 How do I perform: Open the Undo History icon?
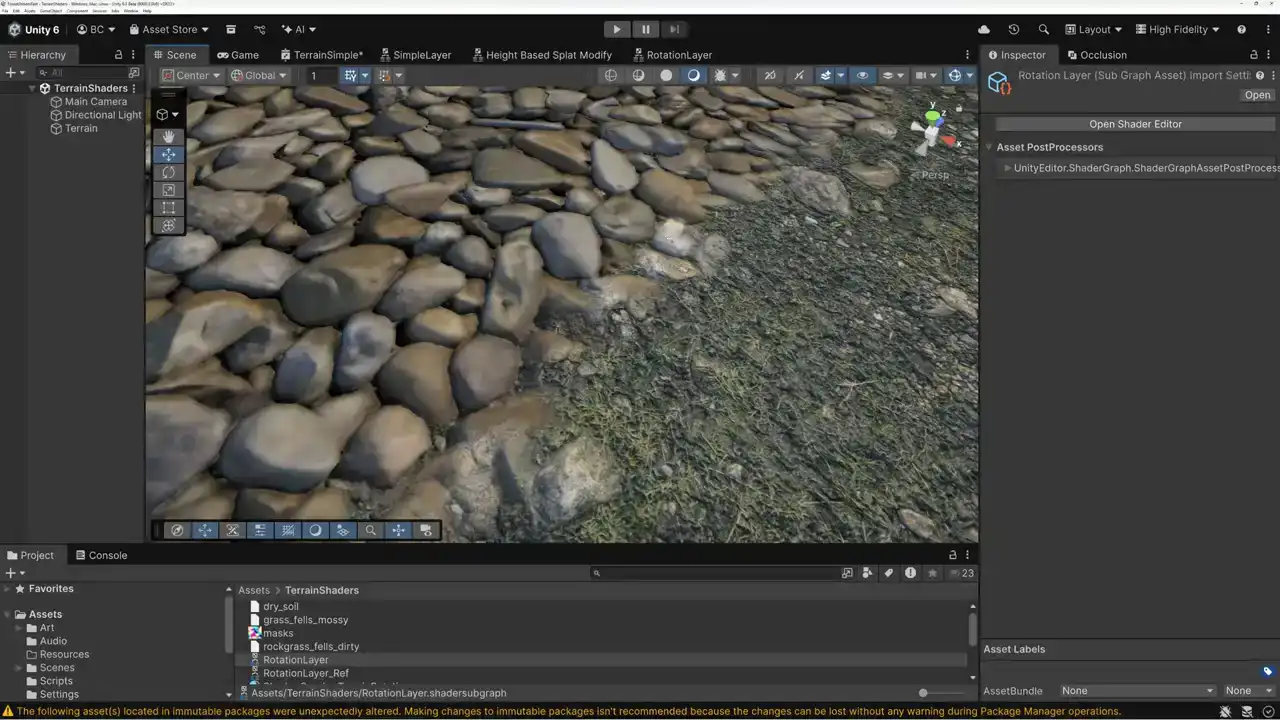[x=1014, y=30]
